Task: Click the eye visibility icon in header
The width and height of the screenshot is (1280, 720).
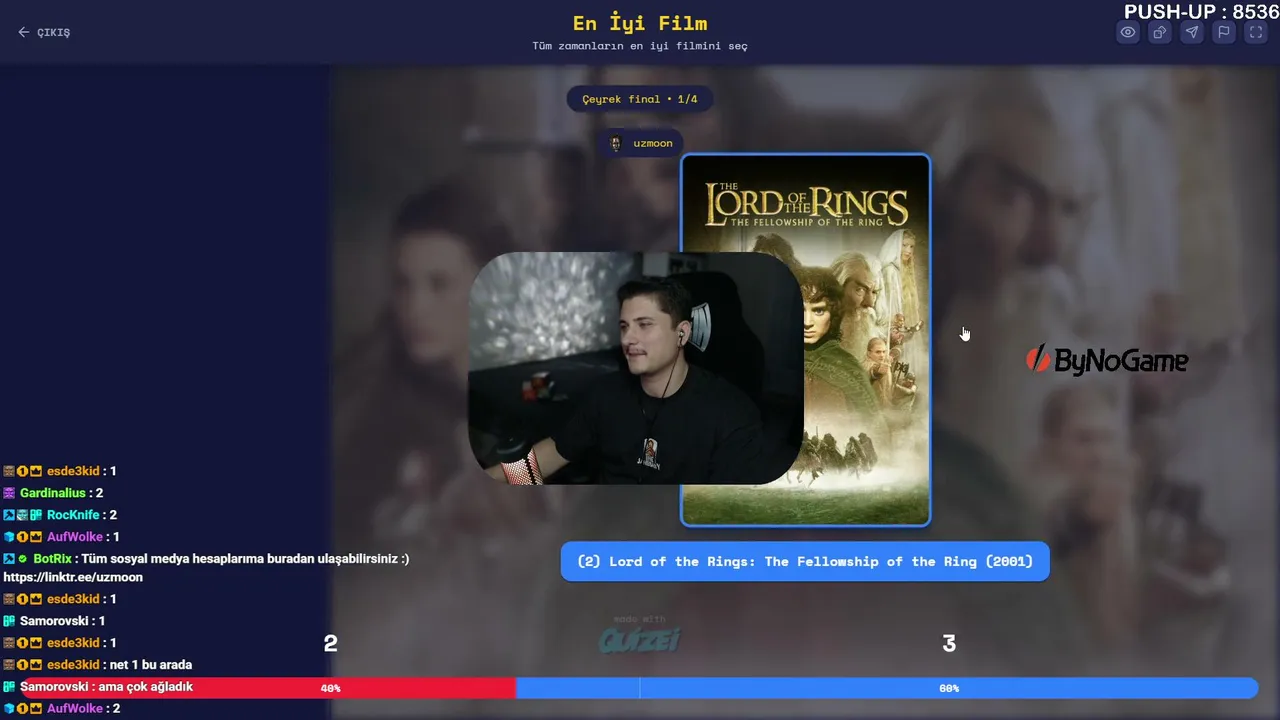Action: click(x=1128, y=32)
